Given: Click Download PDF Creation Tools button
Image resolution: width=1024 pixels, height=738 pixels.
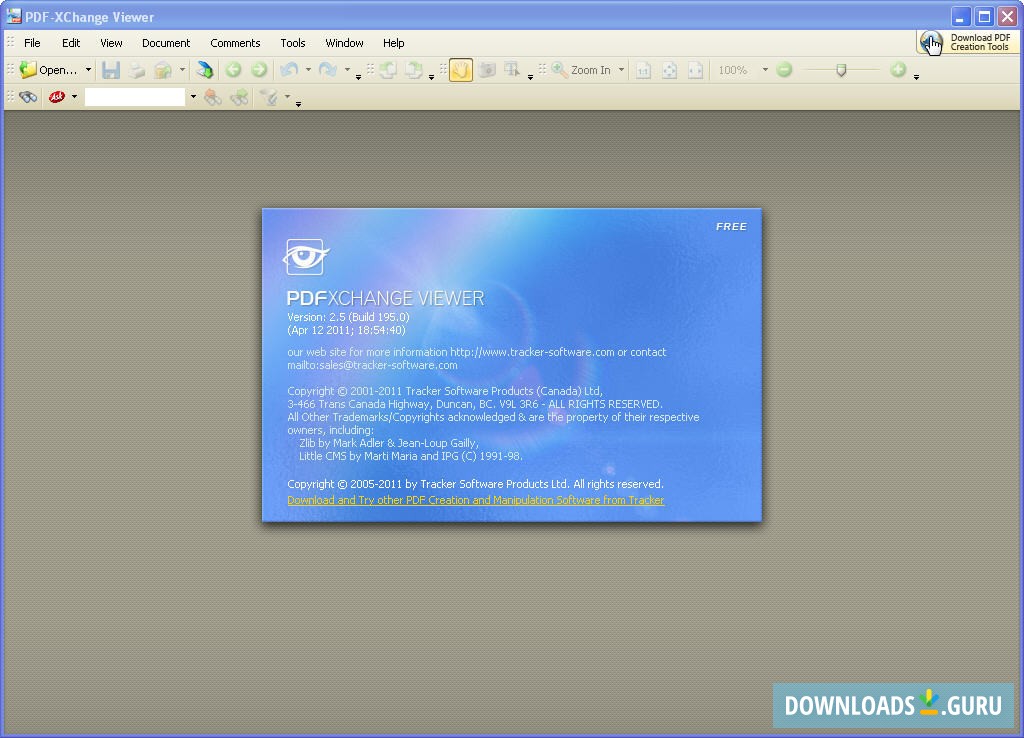Looking at the screenshot, I should click(967, 42).
